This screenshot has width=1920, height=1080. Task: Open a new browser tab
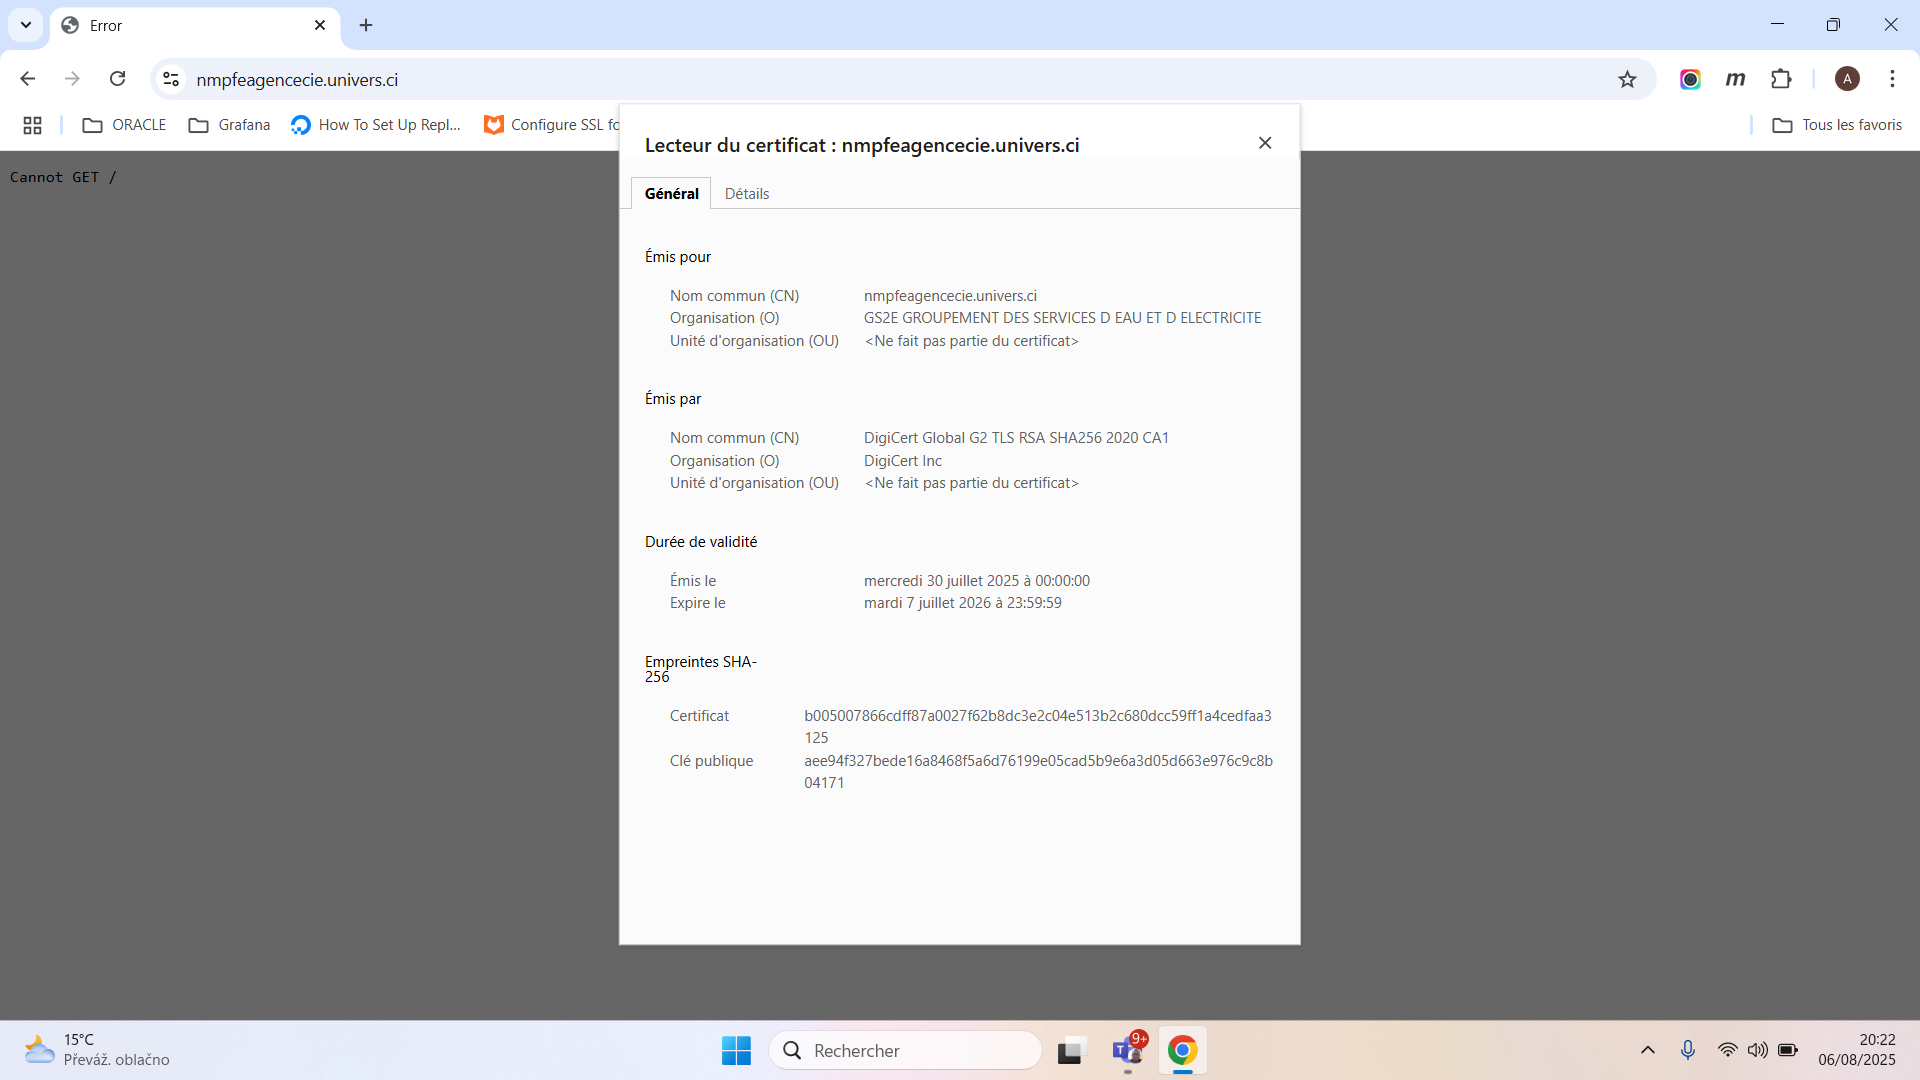pos(366,25)
